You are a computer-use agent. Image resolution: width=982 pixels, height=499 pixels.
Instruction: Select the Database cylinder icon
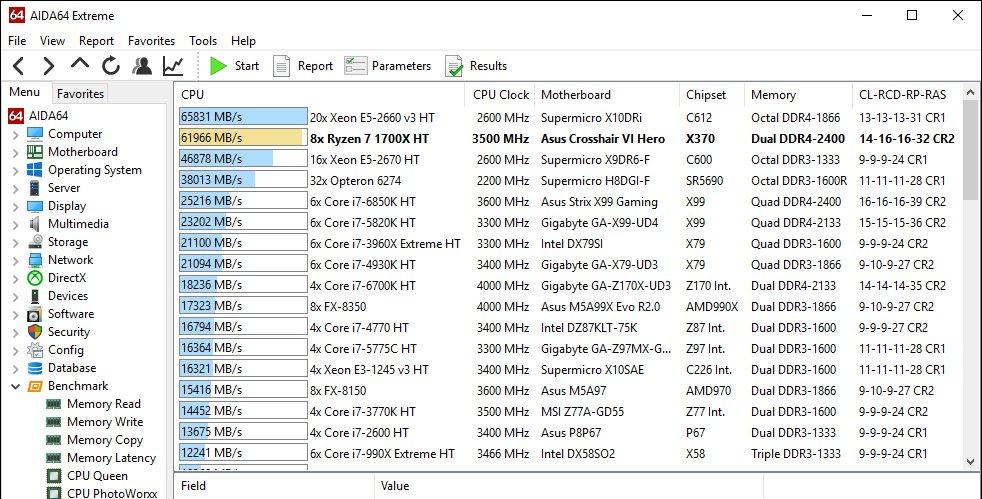point(35,368)
